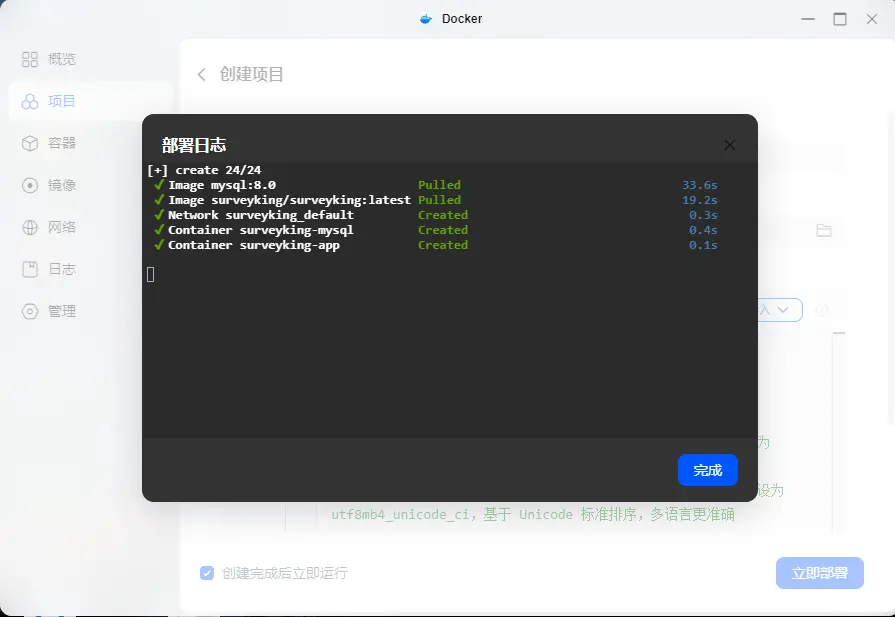Go to 容器 menu label

62,143
